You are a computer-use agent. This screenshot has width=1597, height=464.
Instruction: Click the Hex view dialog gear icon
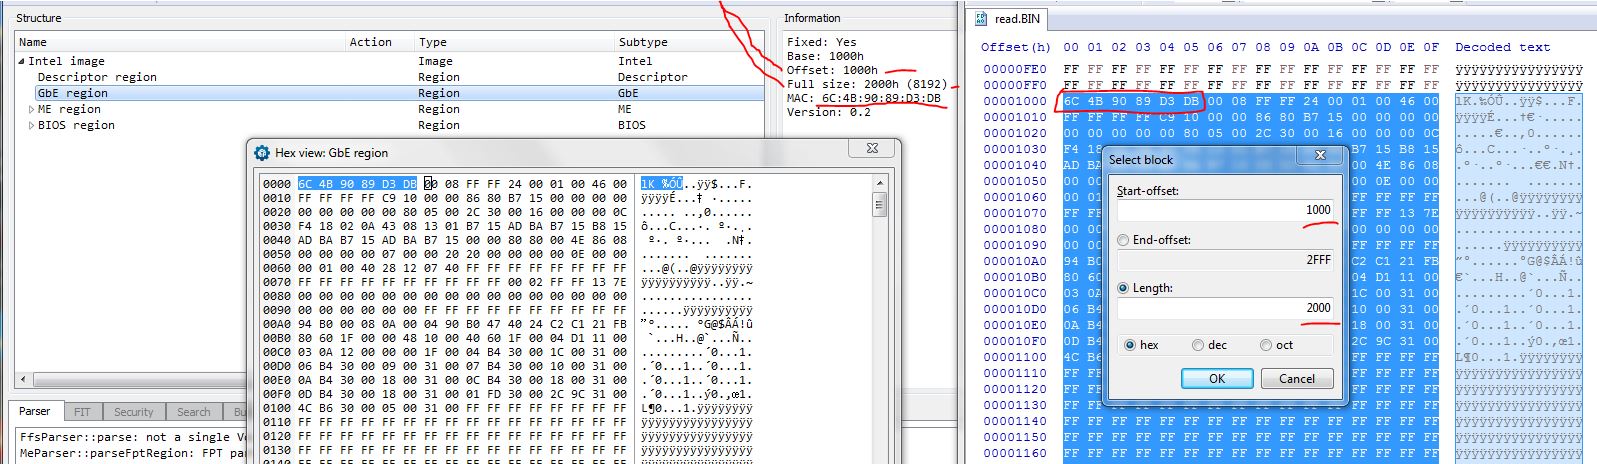tap(262, 153)
